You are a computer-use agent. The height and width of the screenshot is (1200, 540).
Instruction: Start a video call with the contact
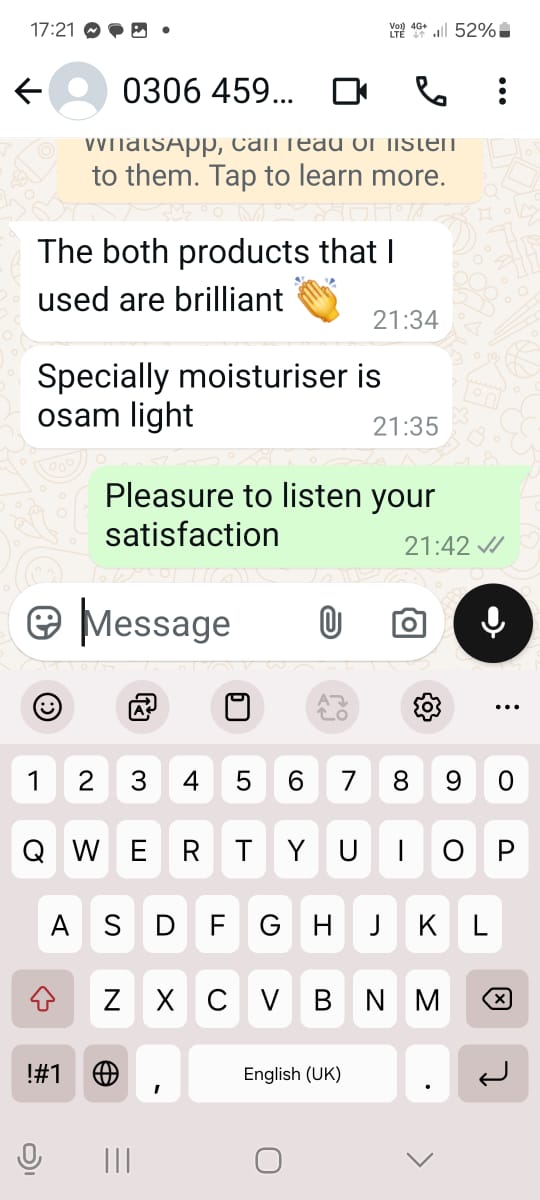tap(350, 92)
